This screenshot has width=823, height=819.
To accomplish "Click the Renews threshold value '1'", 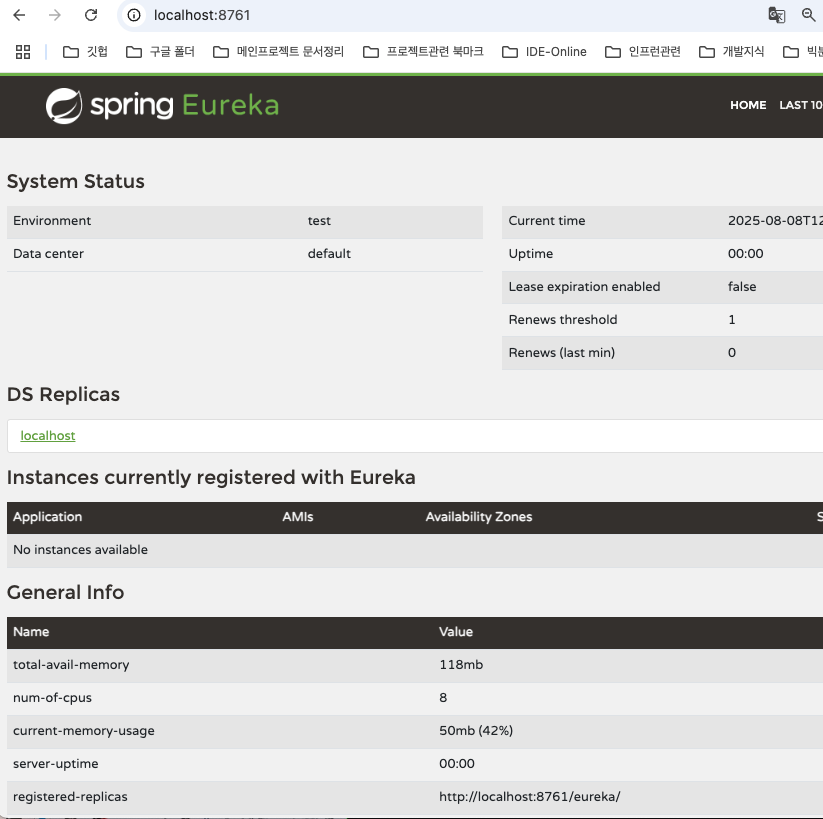I will tap(732, 320).
